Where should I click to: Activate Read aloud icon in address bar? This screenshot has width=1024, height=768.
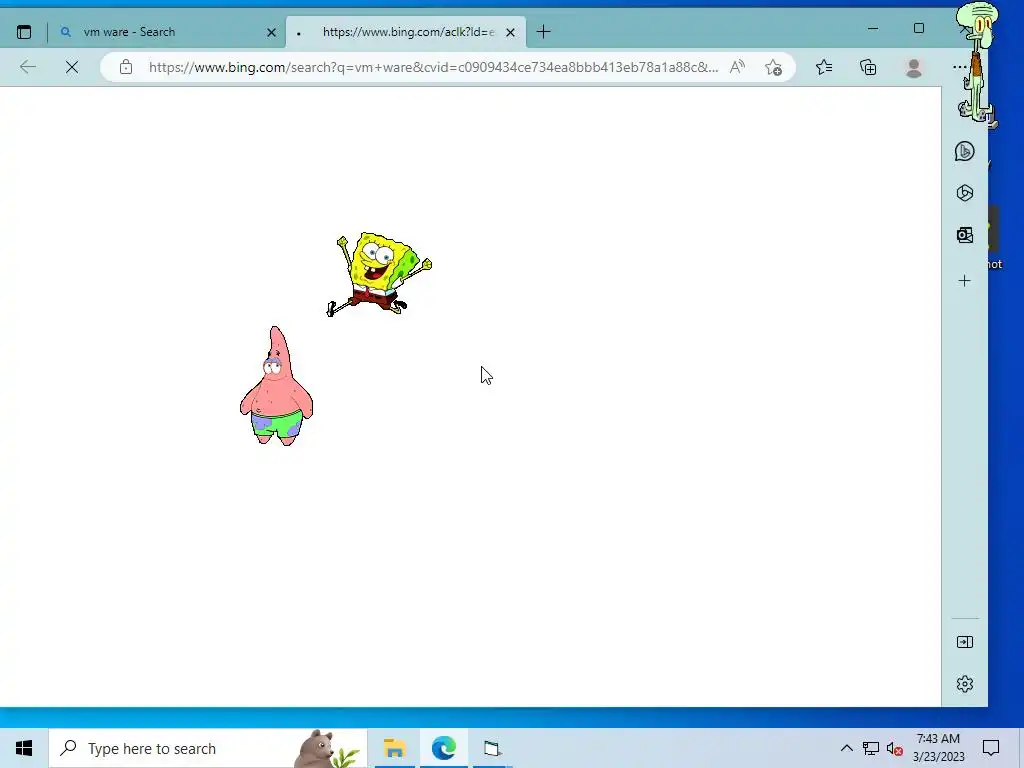pos(737,67)
